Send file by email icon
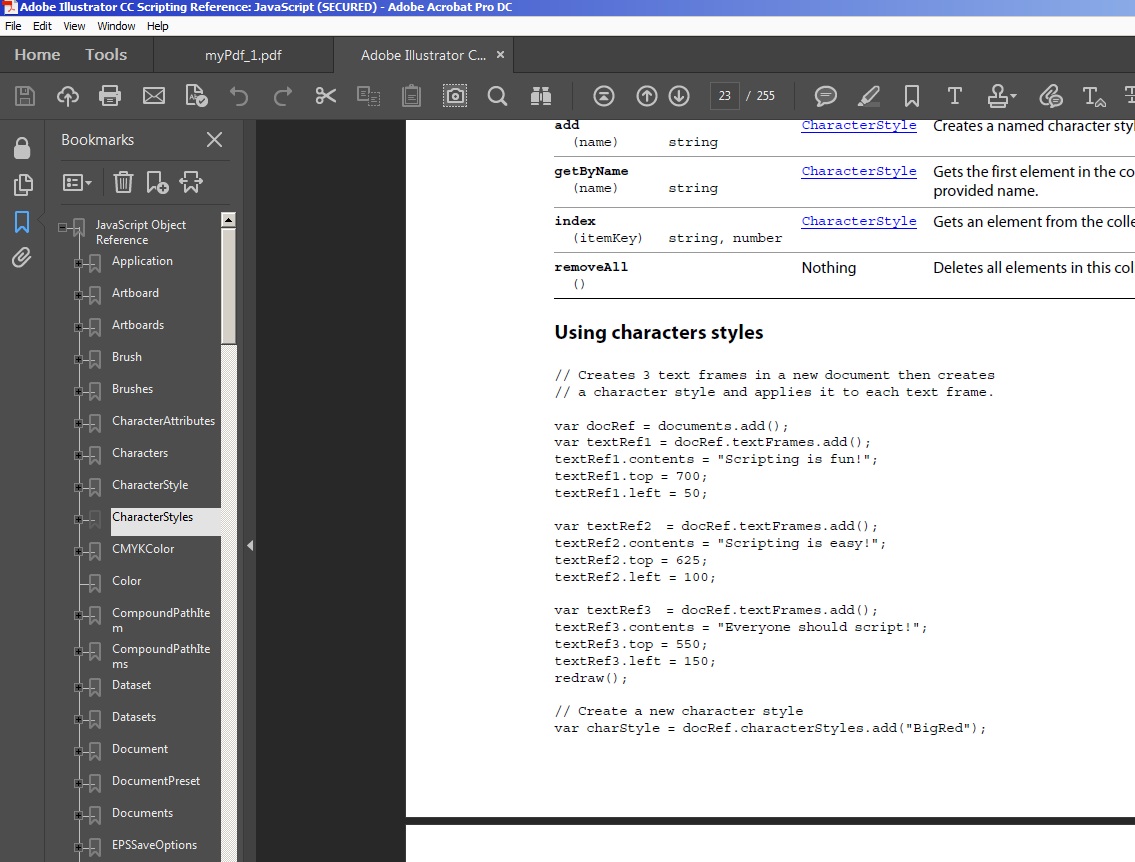Viewport: 1135px width, 862px height. [x=153, y=96]
